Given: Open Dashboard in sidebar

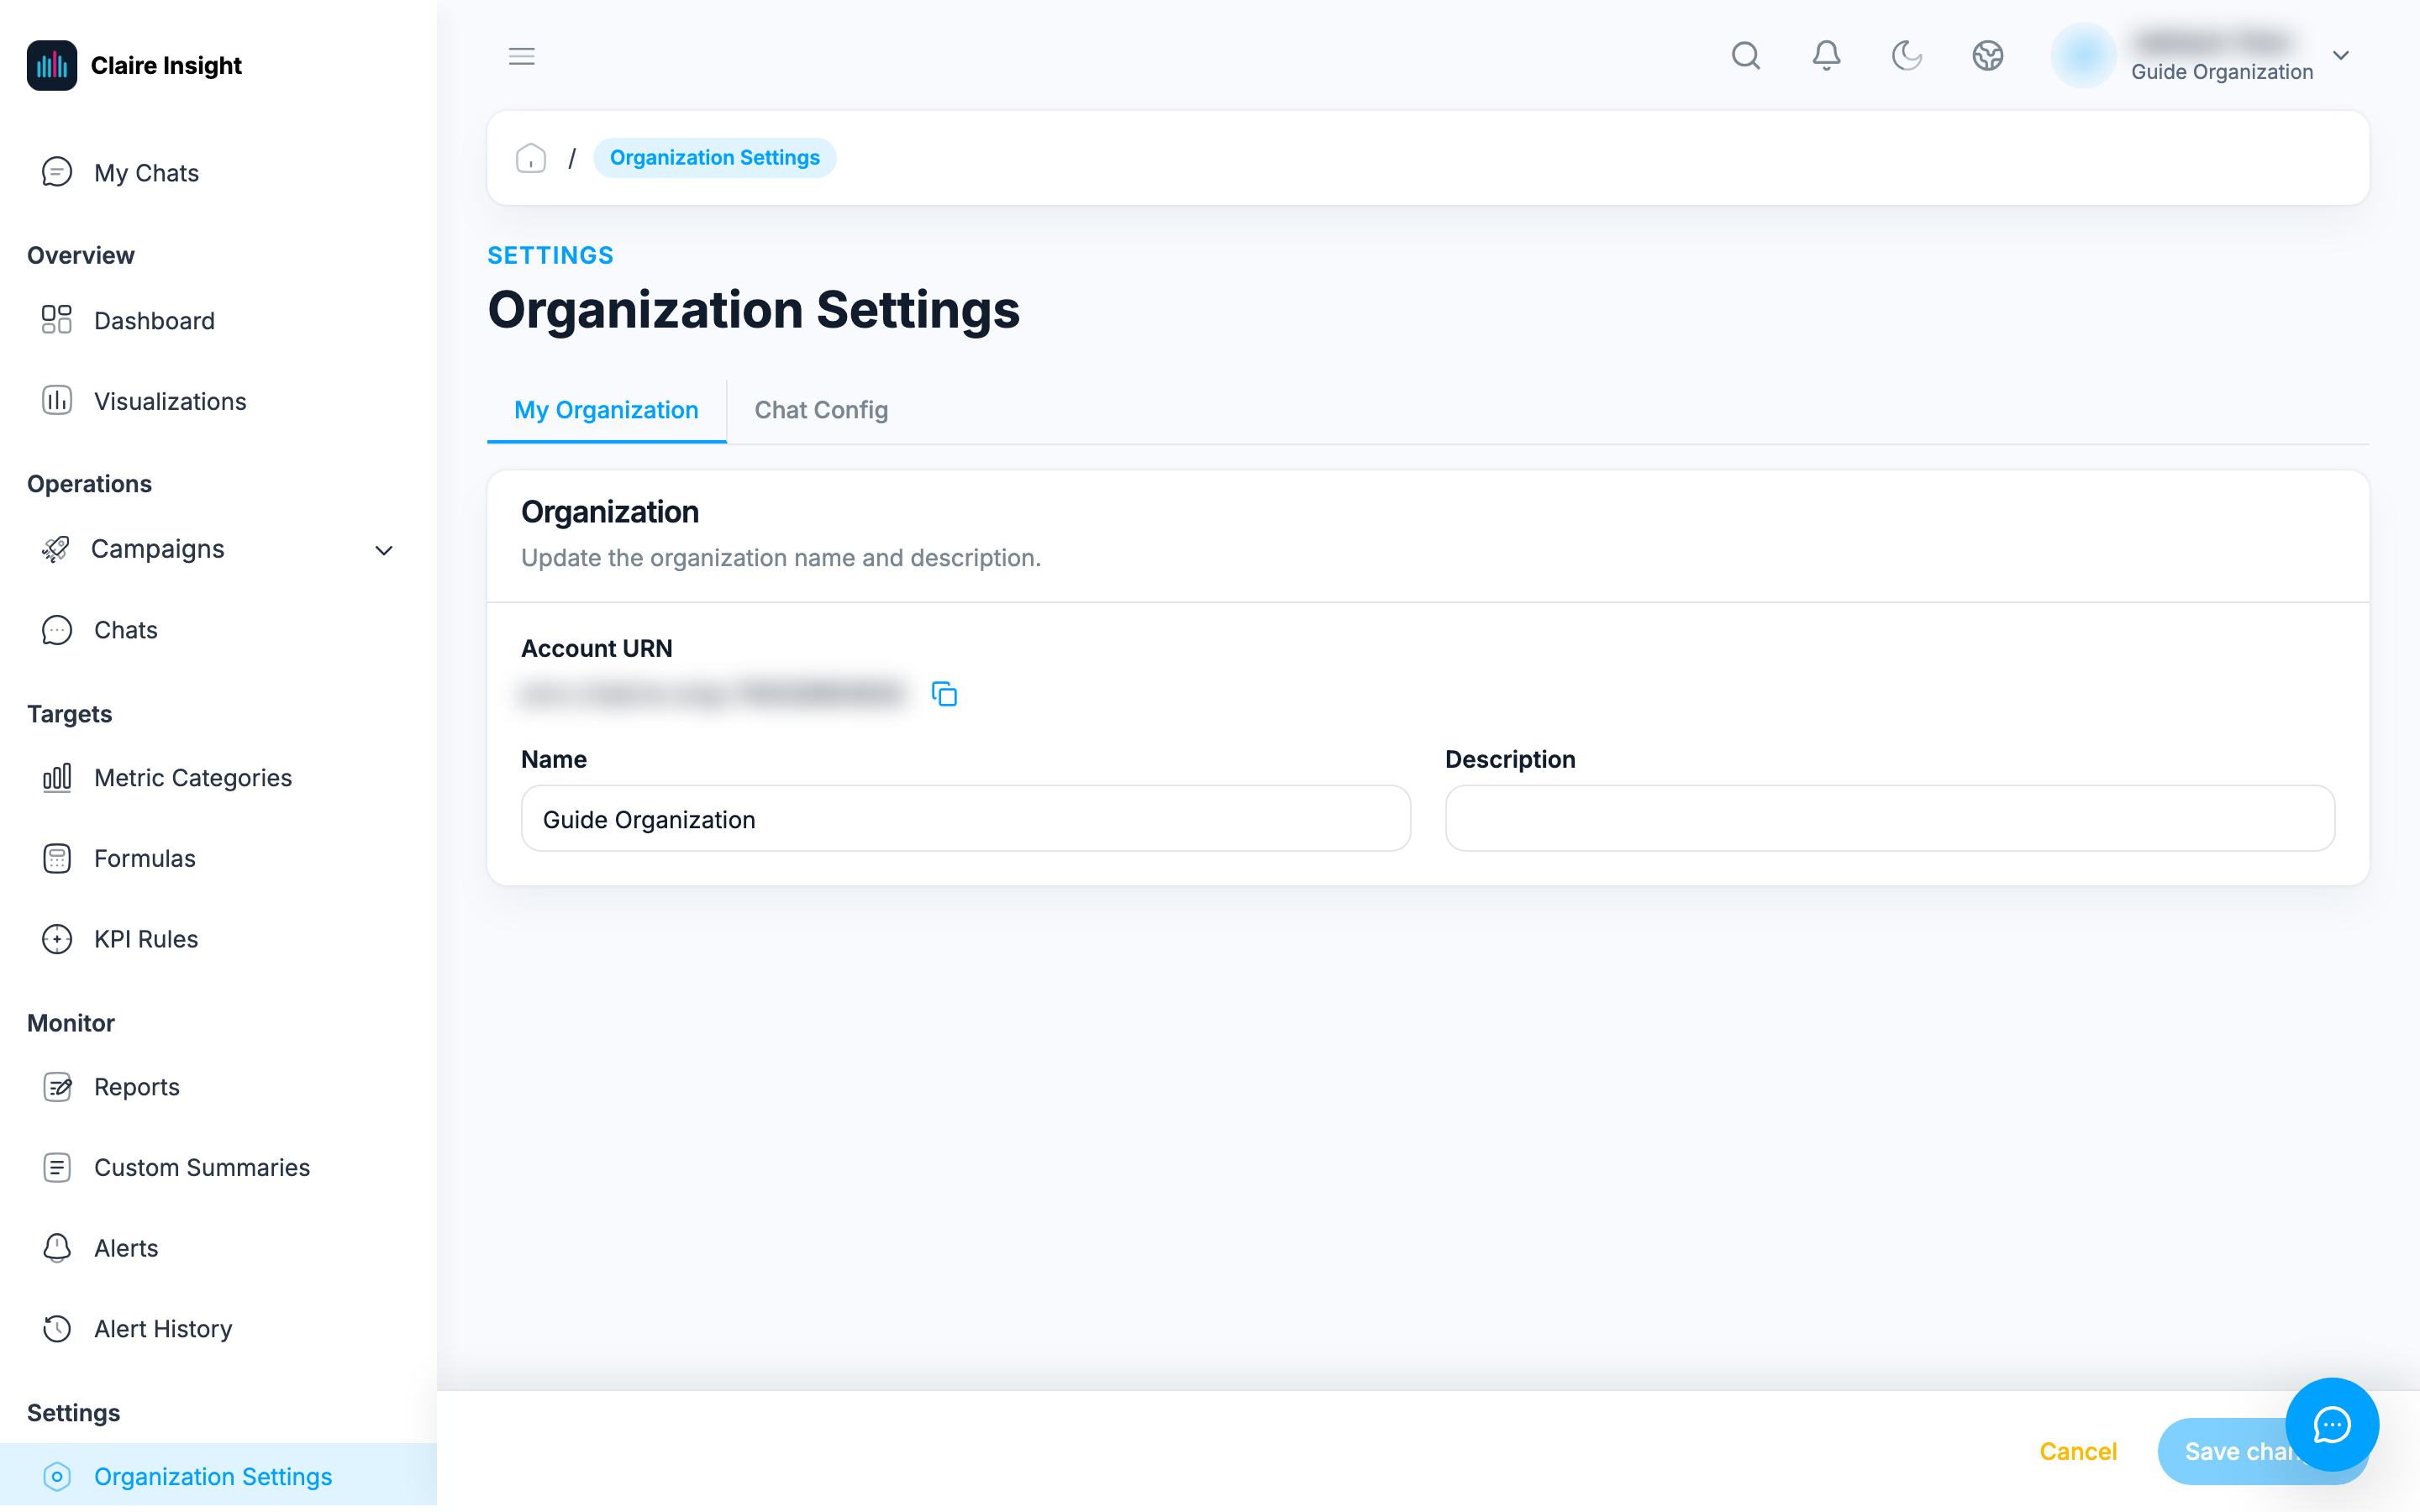Looking at the screenshot, I should point(218,320).
